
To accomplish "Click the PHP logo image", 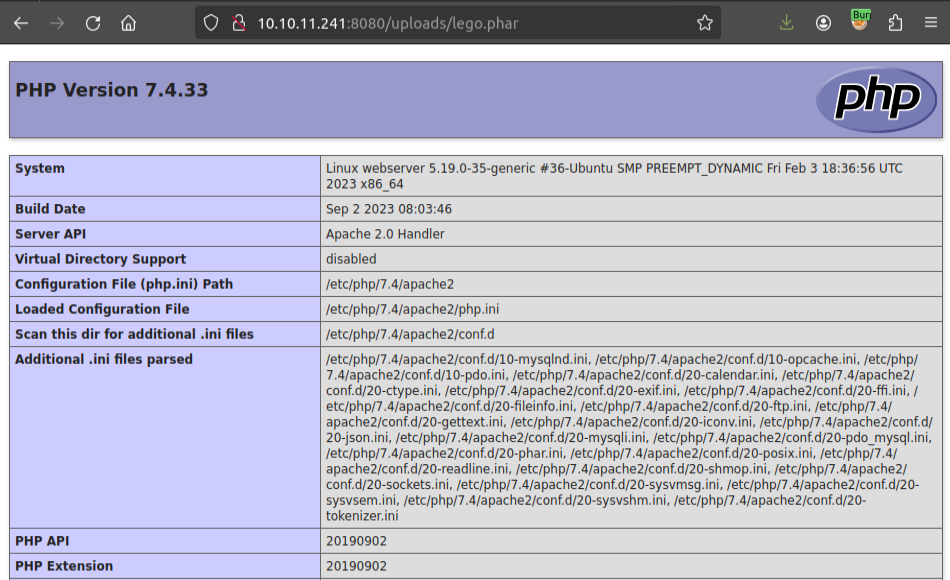I will 876,99.
